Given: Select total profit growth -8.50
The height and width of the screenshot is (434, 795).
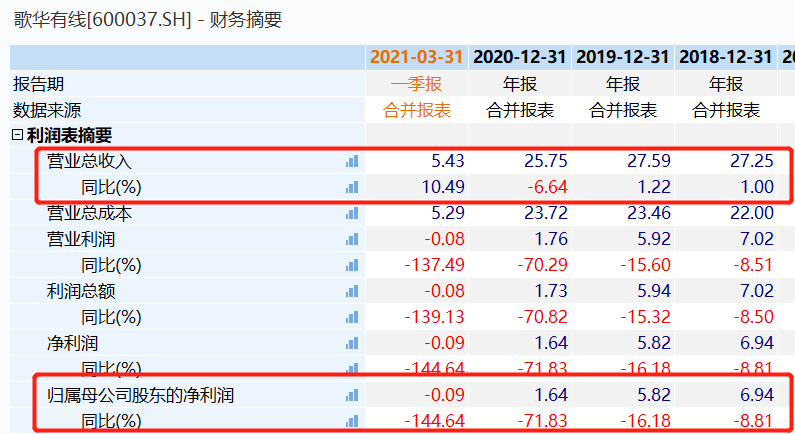Looking at the screenshot, I should pos(753,317).
